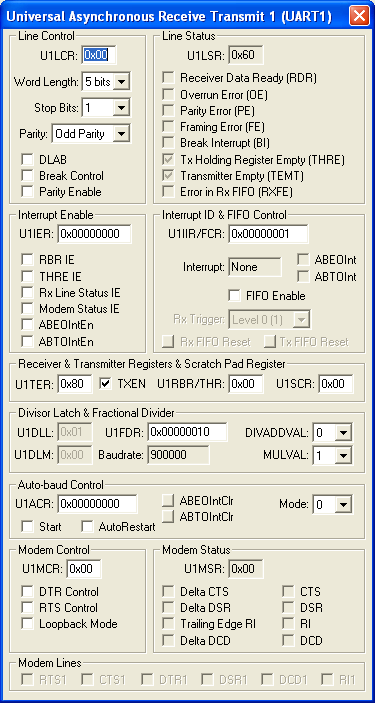Enable Loopback Mode checkbox
The height and width of the screenshot is (703, 375).
(28, 624)
